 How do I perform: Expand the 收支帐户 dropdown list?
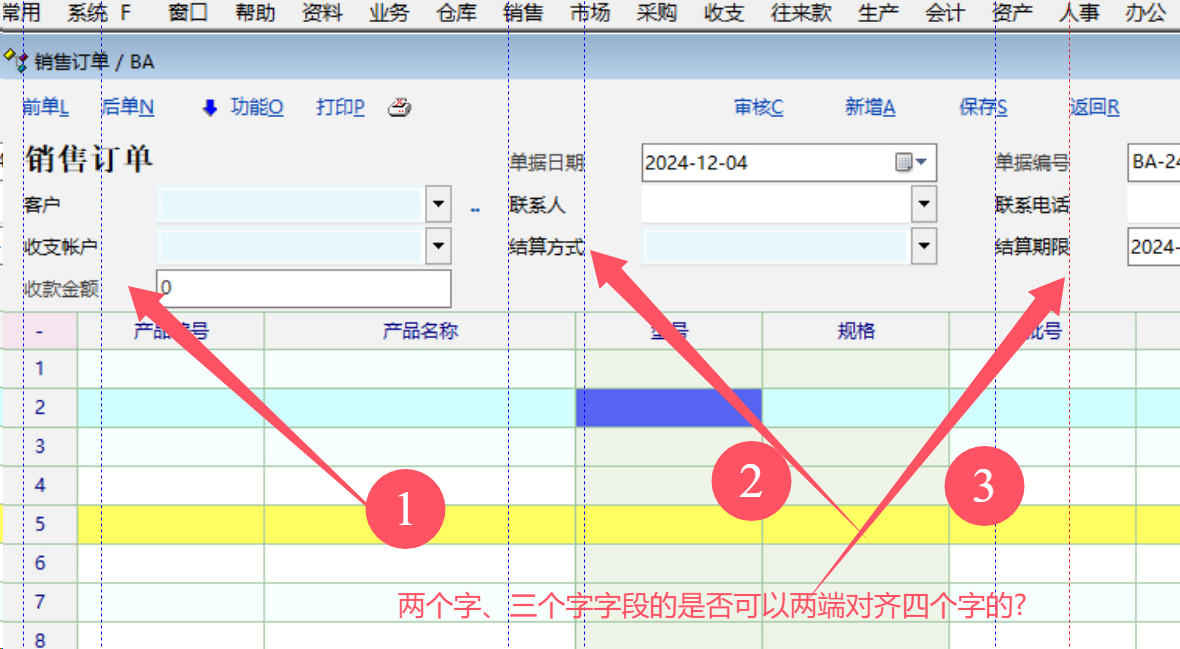click(x=438, y=246)
